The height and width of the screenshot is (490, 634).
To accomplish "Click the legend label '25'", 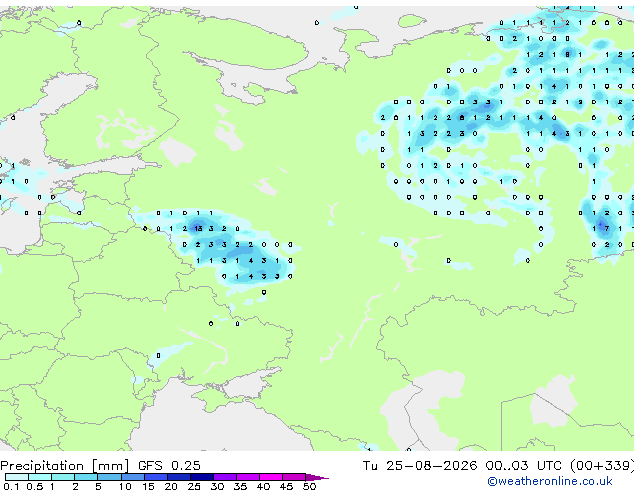I will (194, 486).
